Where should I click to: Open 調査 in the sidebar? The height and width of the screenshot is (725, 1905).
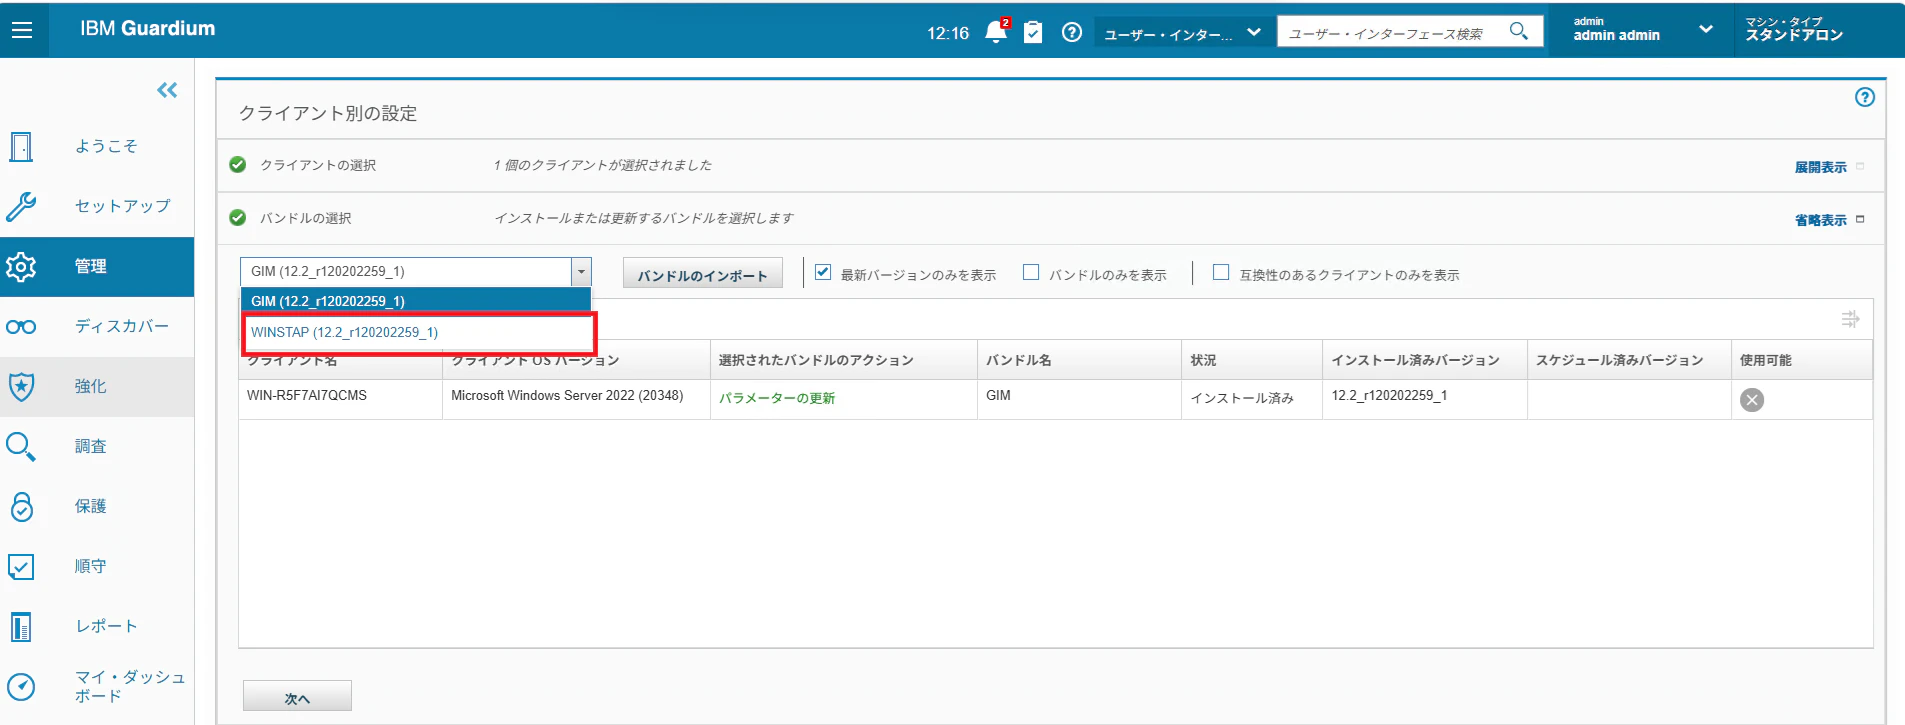(x=91, y=446)
